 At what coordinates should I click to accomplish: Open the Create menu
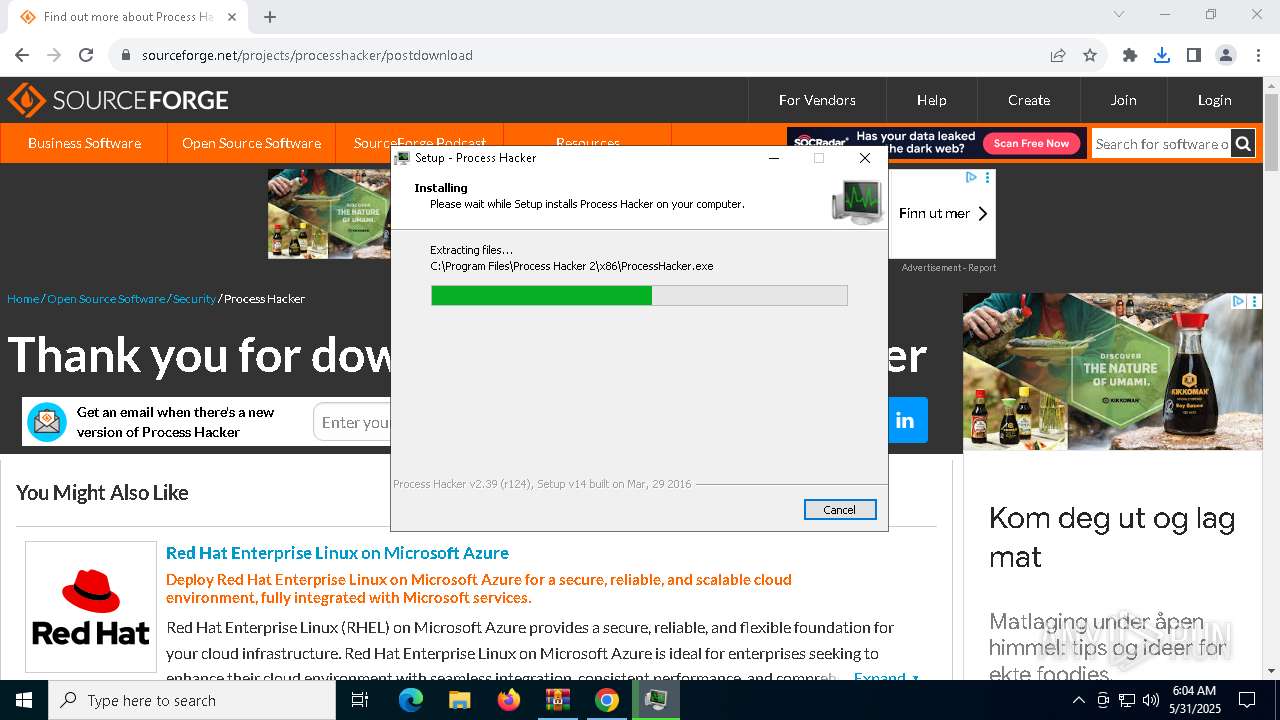tap(1029, 100)
